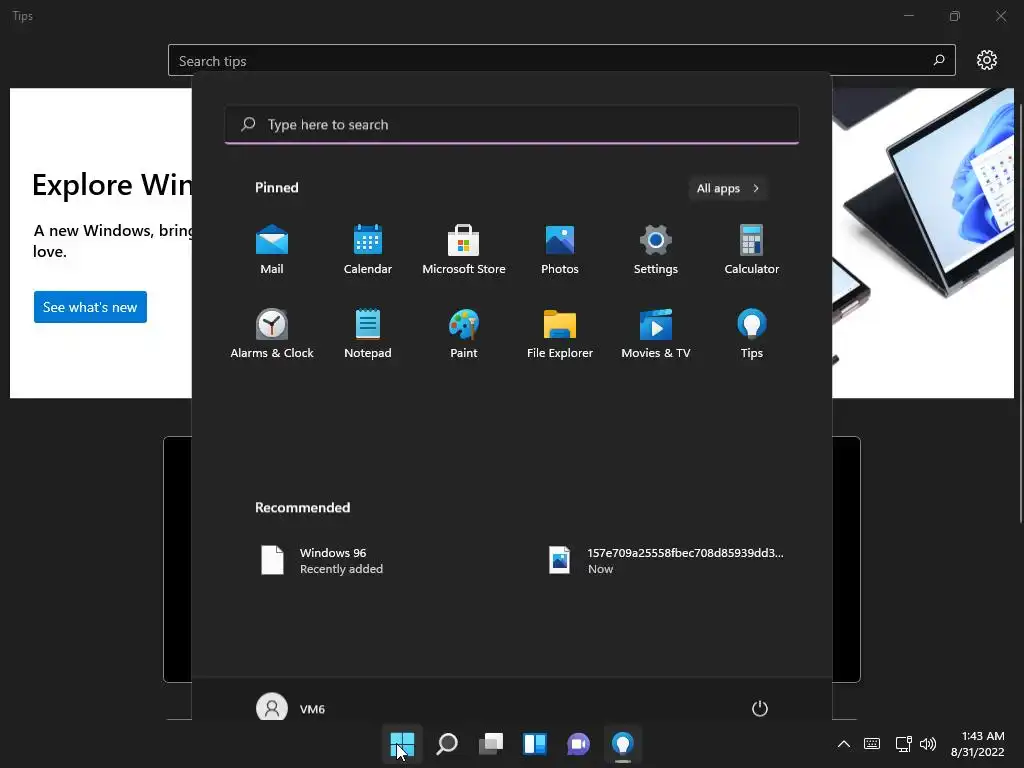Image resolution: width=1024 pixels, height=768 pixels.
Task: Open the Mail app from Pinned
Action: pos(272,249)
